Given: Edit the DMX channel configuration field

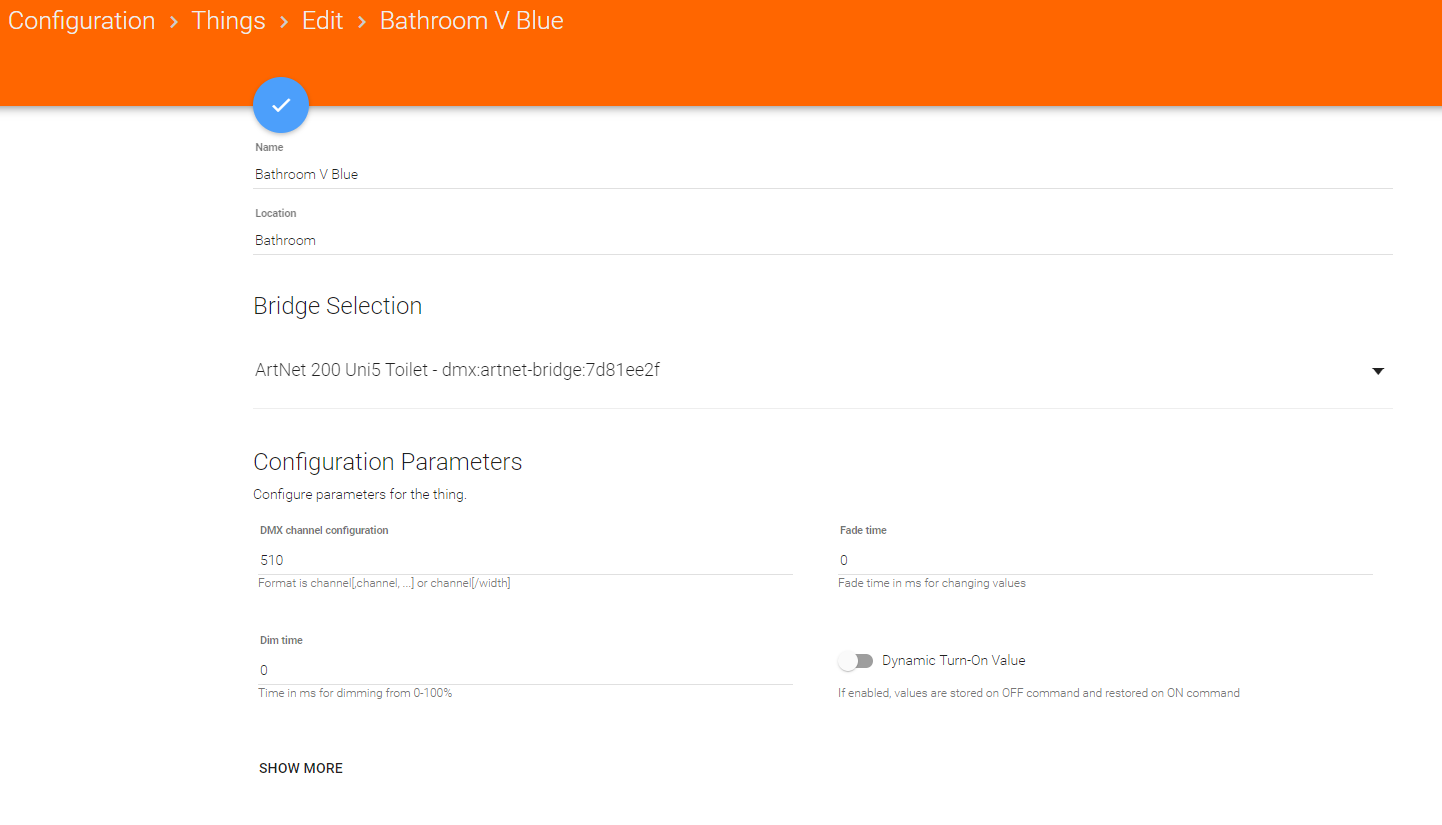Looking at the screenshot, I should pos(525,560).
